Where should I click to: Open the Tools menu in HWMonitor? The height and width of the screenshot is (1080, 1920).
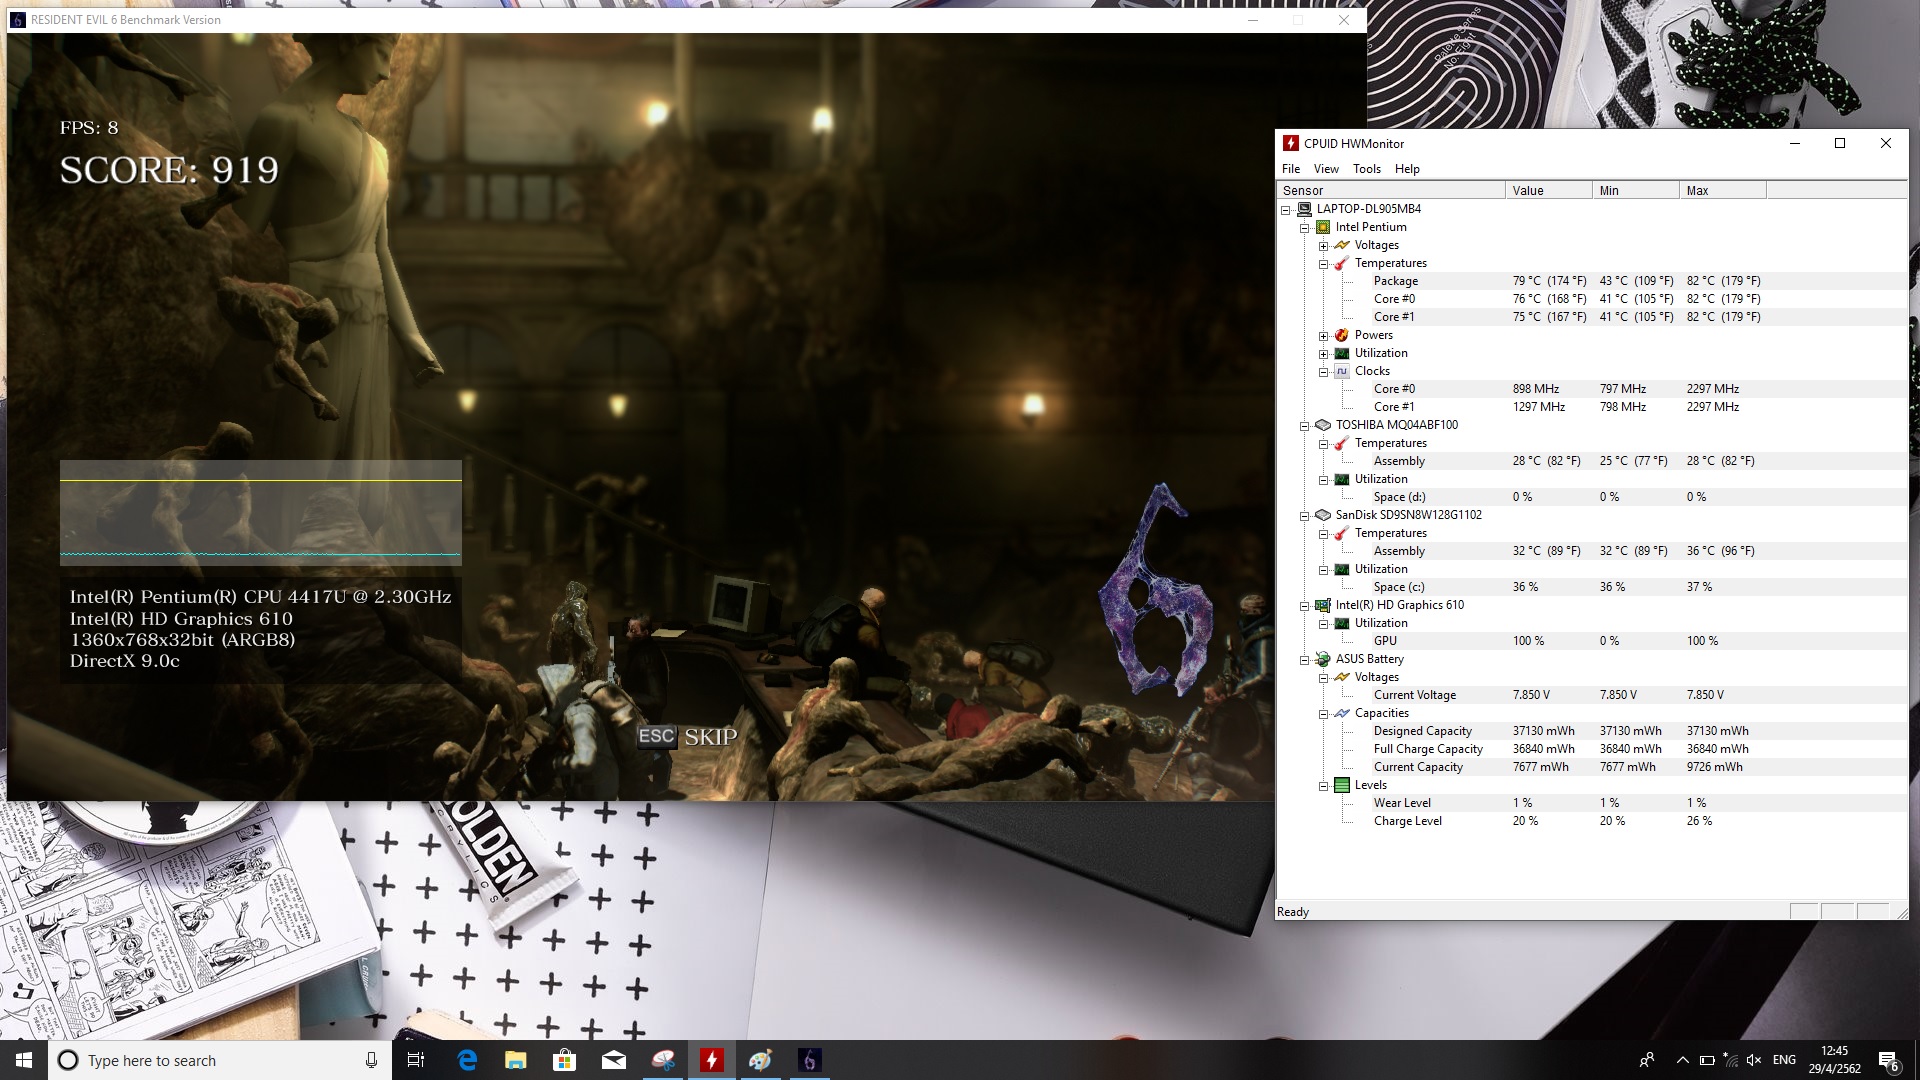coord(1366,169)
